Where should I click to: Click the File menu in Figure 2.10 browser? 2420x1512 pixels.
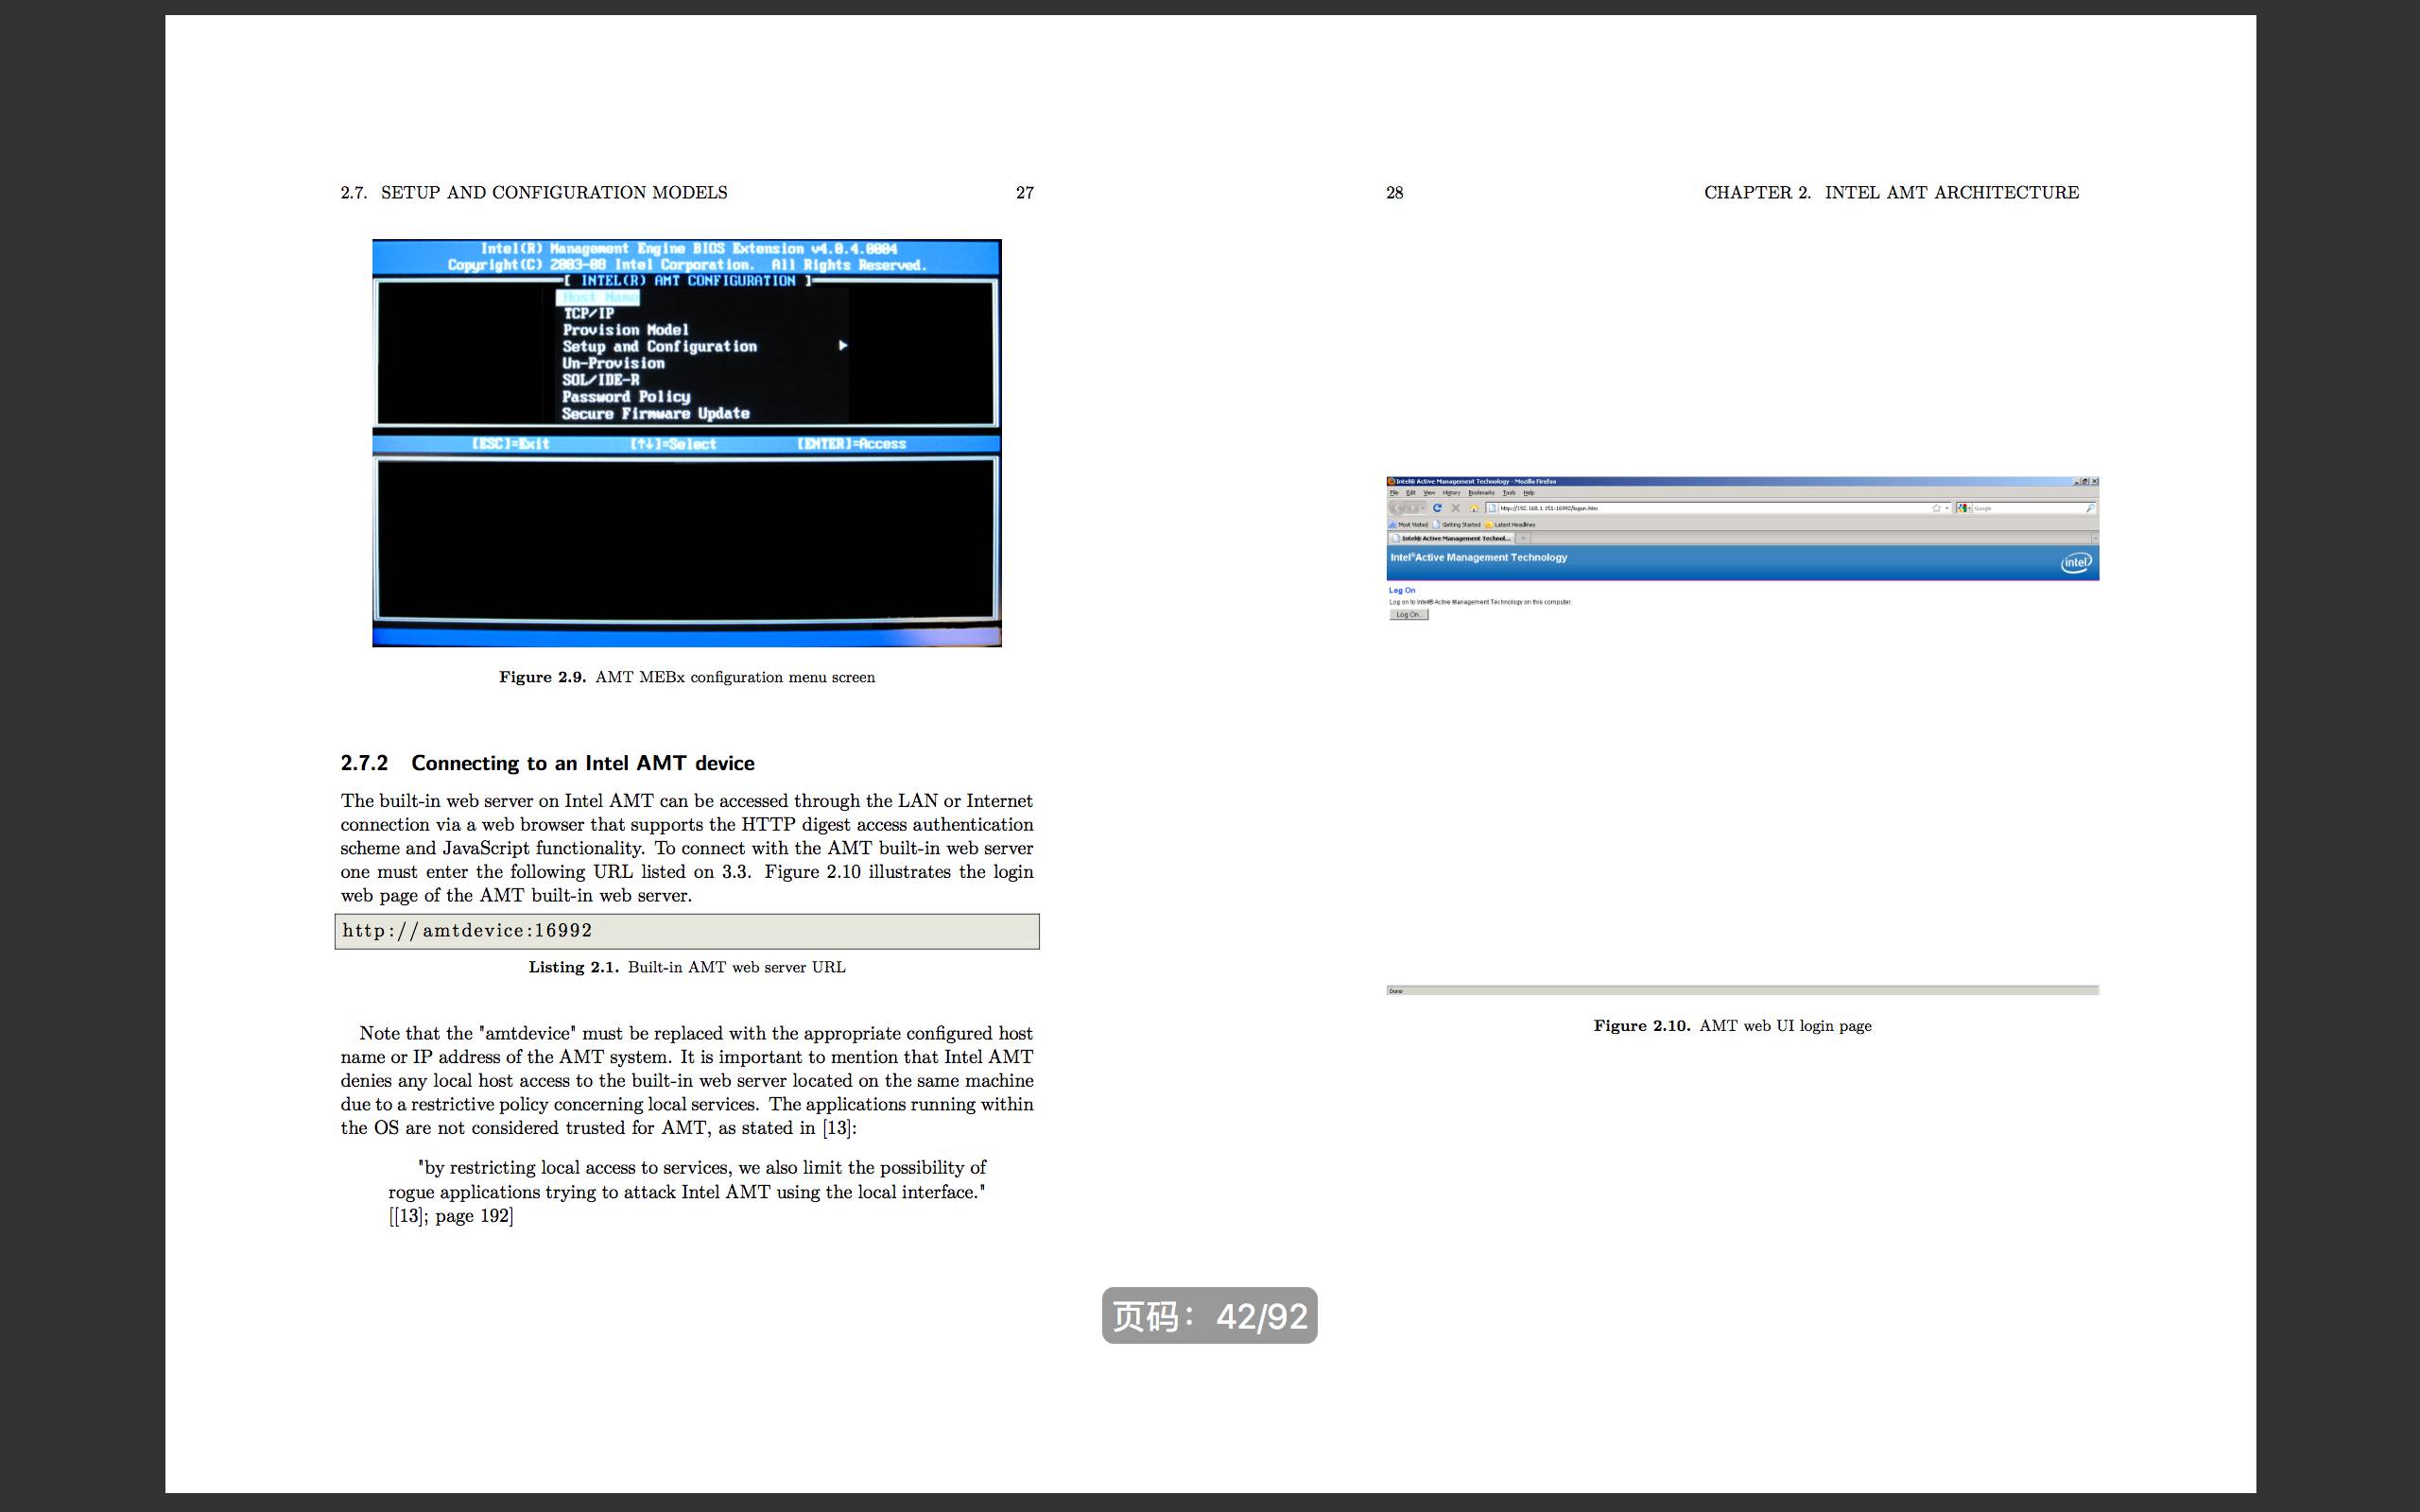coord(1394,493)
